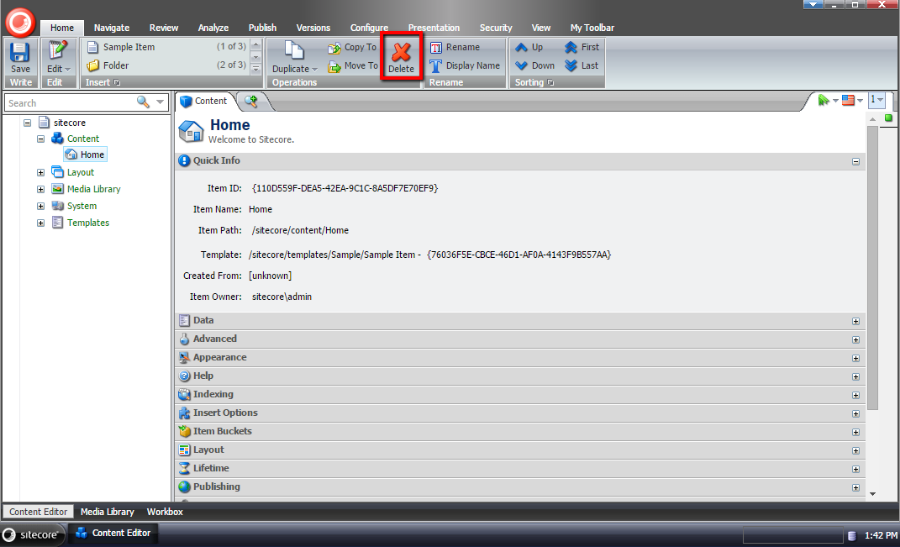
Task: Expand the Templates tree node
Action: pyautogui.click(x=41, y=223)
